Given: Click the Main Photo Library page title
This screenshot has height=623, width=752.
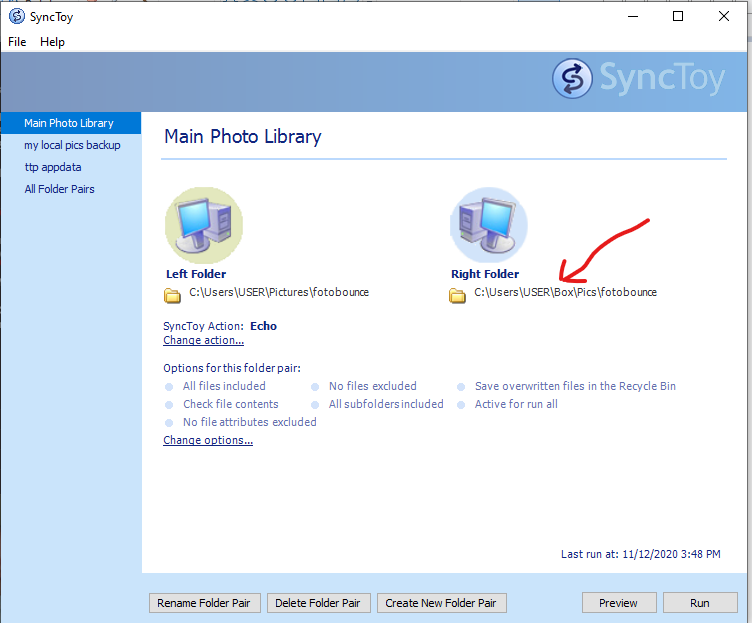Looking at the screenshot, I should (243, 137).
